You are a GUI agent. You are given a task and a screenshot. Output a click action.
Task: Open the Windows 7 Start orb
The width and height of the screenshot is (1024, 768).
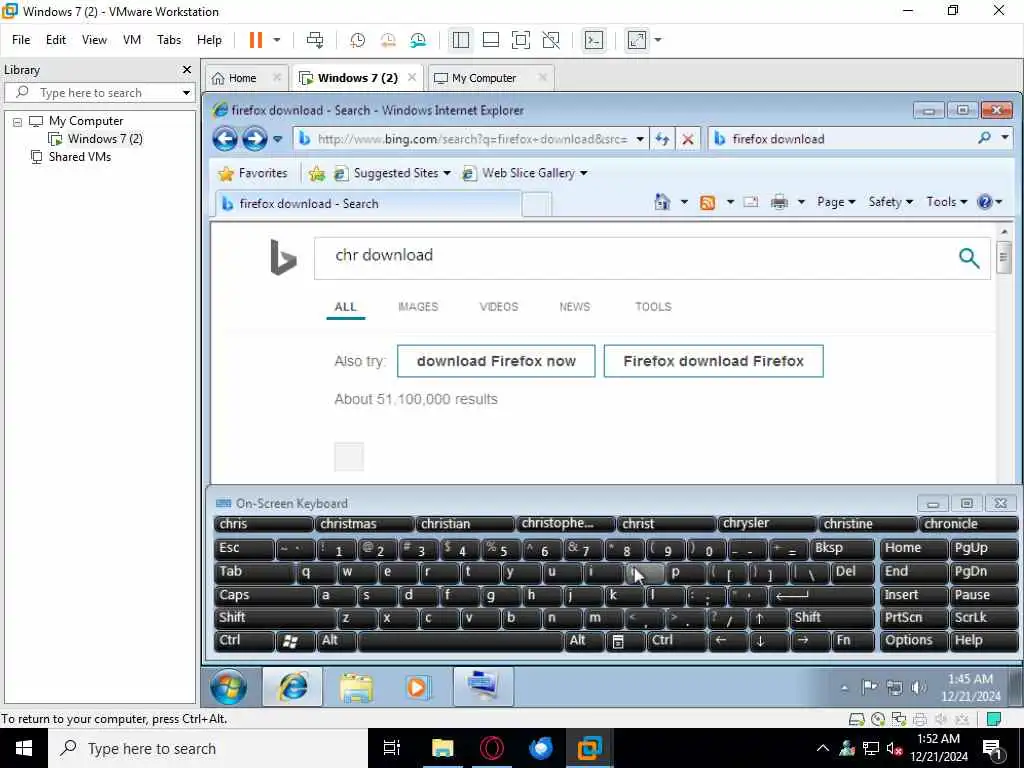(x=229, y=686)
